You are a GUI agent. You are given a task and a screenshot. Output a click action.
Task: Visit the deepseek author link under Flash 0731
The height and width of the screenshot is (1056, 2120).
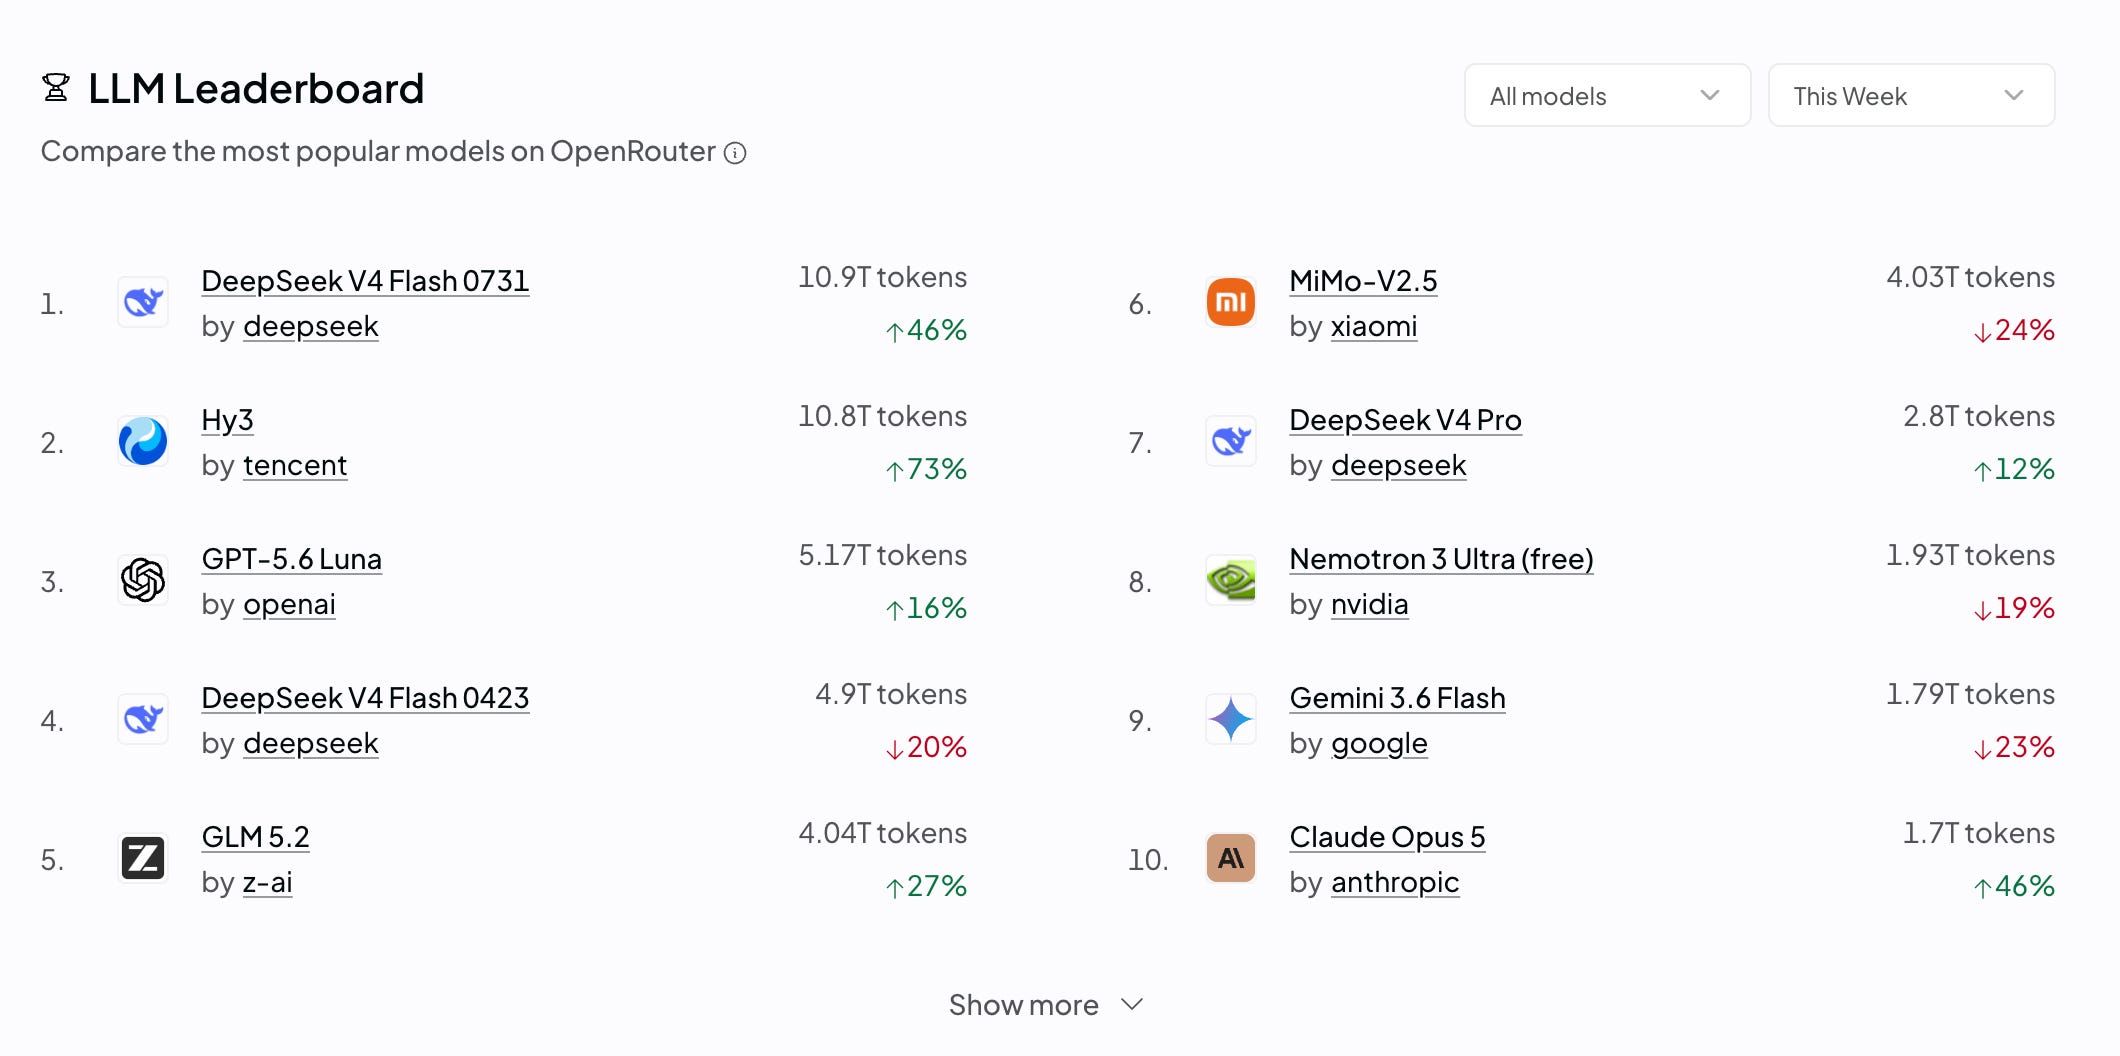click(310, 327)
